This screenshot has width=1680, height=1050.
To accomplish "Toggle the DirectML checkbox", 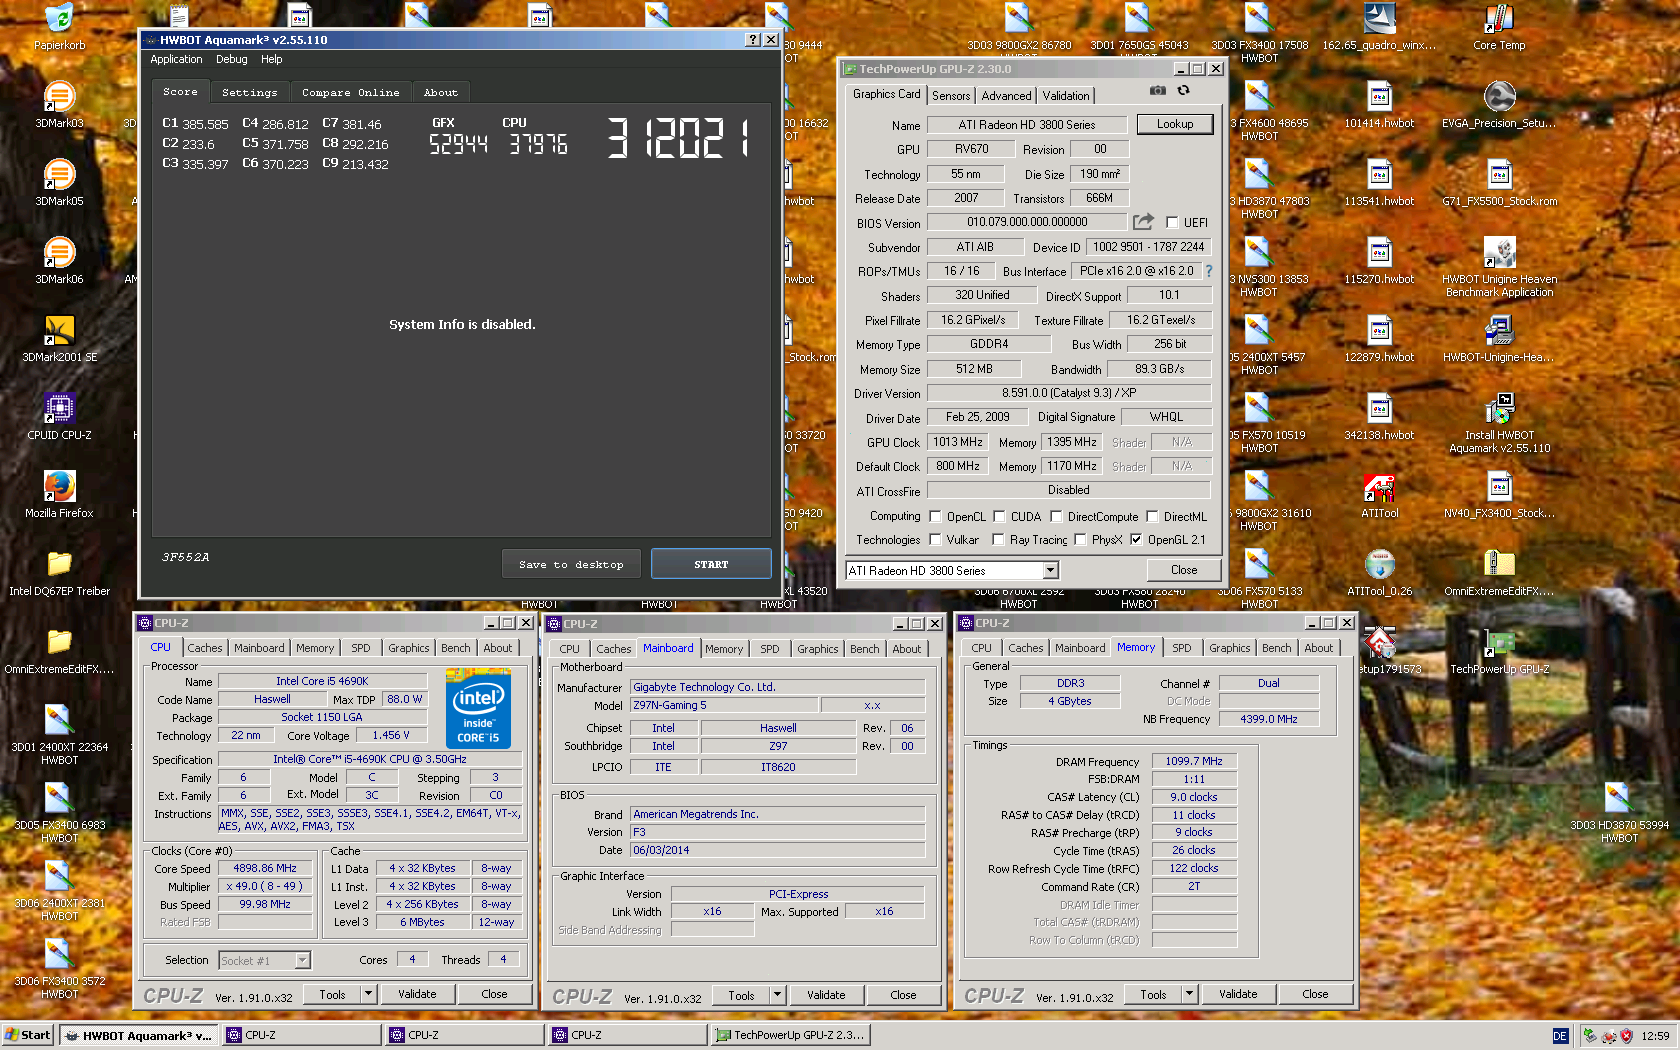I will tap(1152, 517).
